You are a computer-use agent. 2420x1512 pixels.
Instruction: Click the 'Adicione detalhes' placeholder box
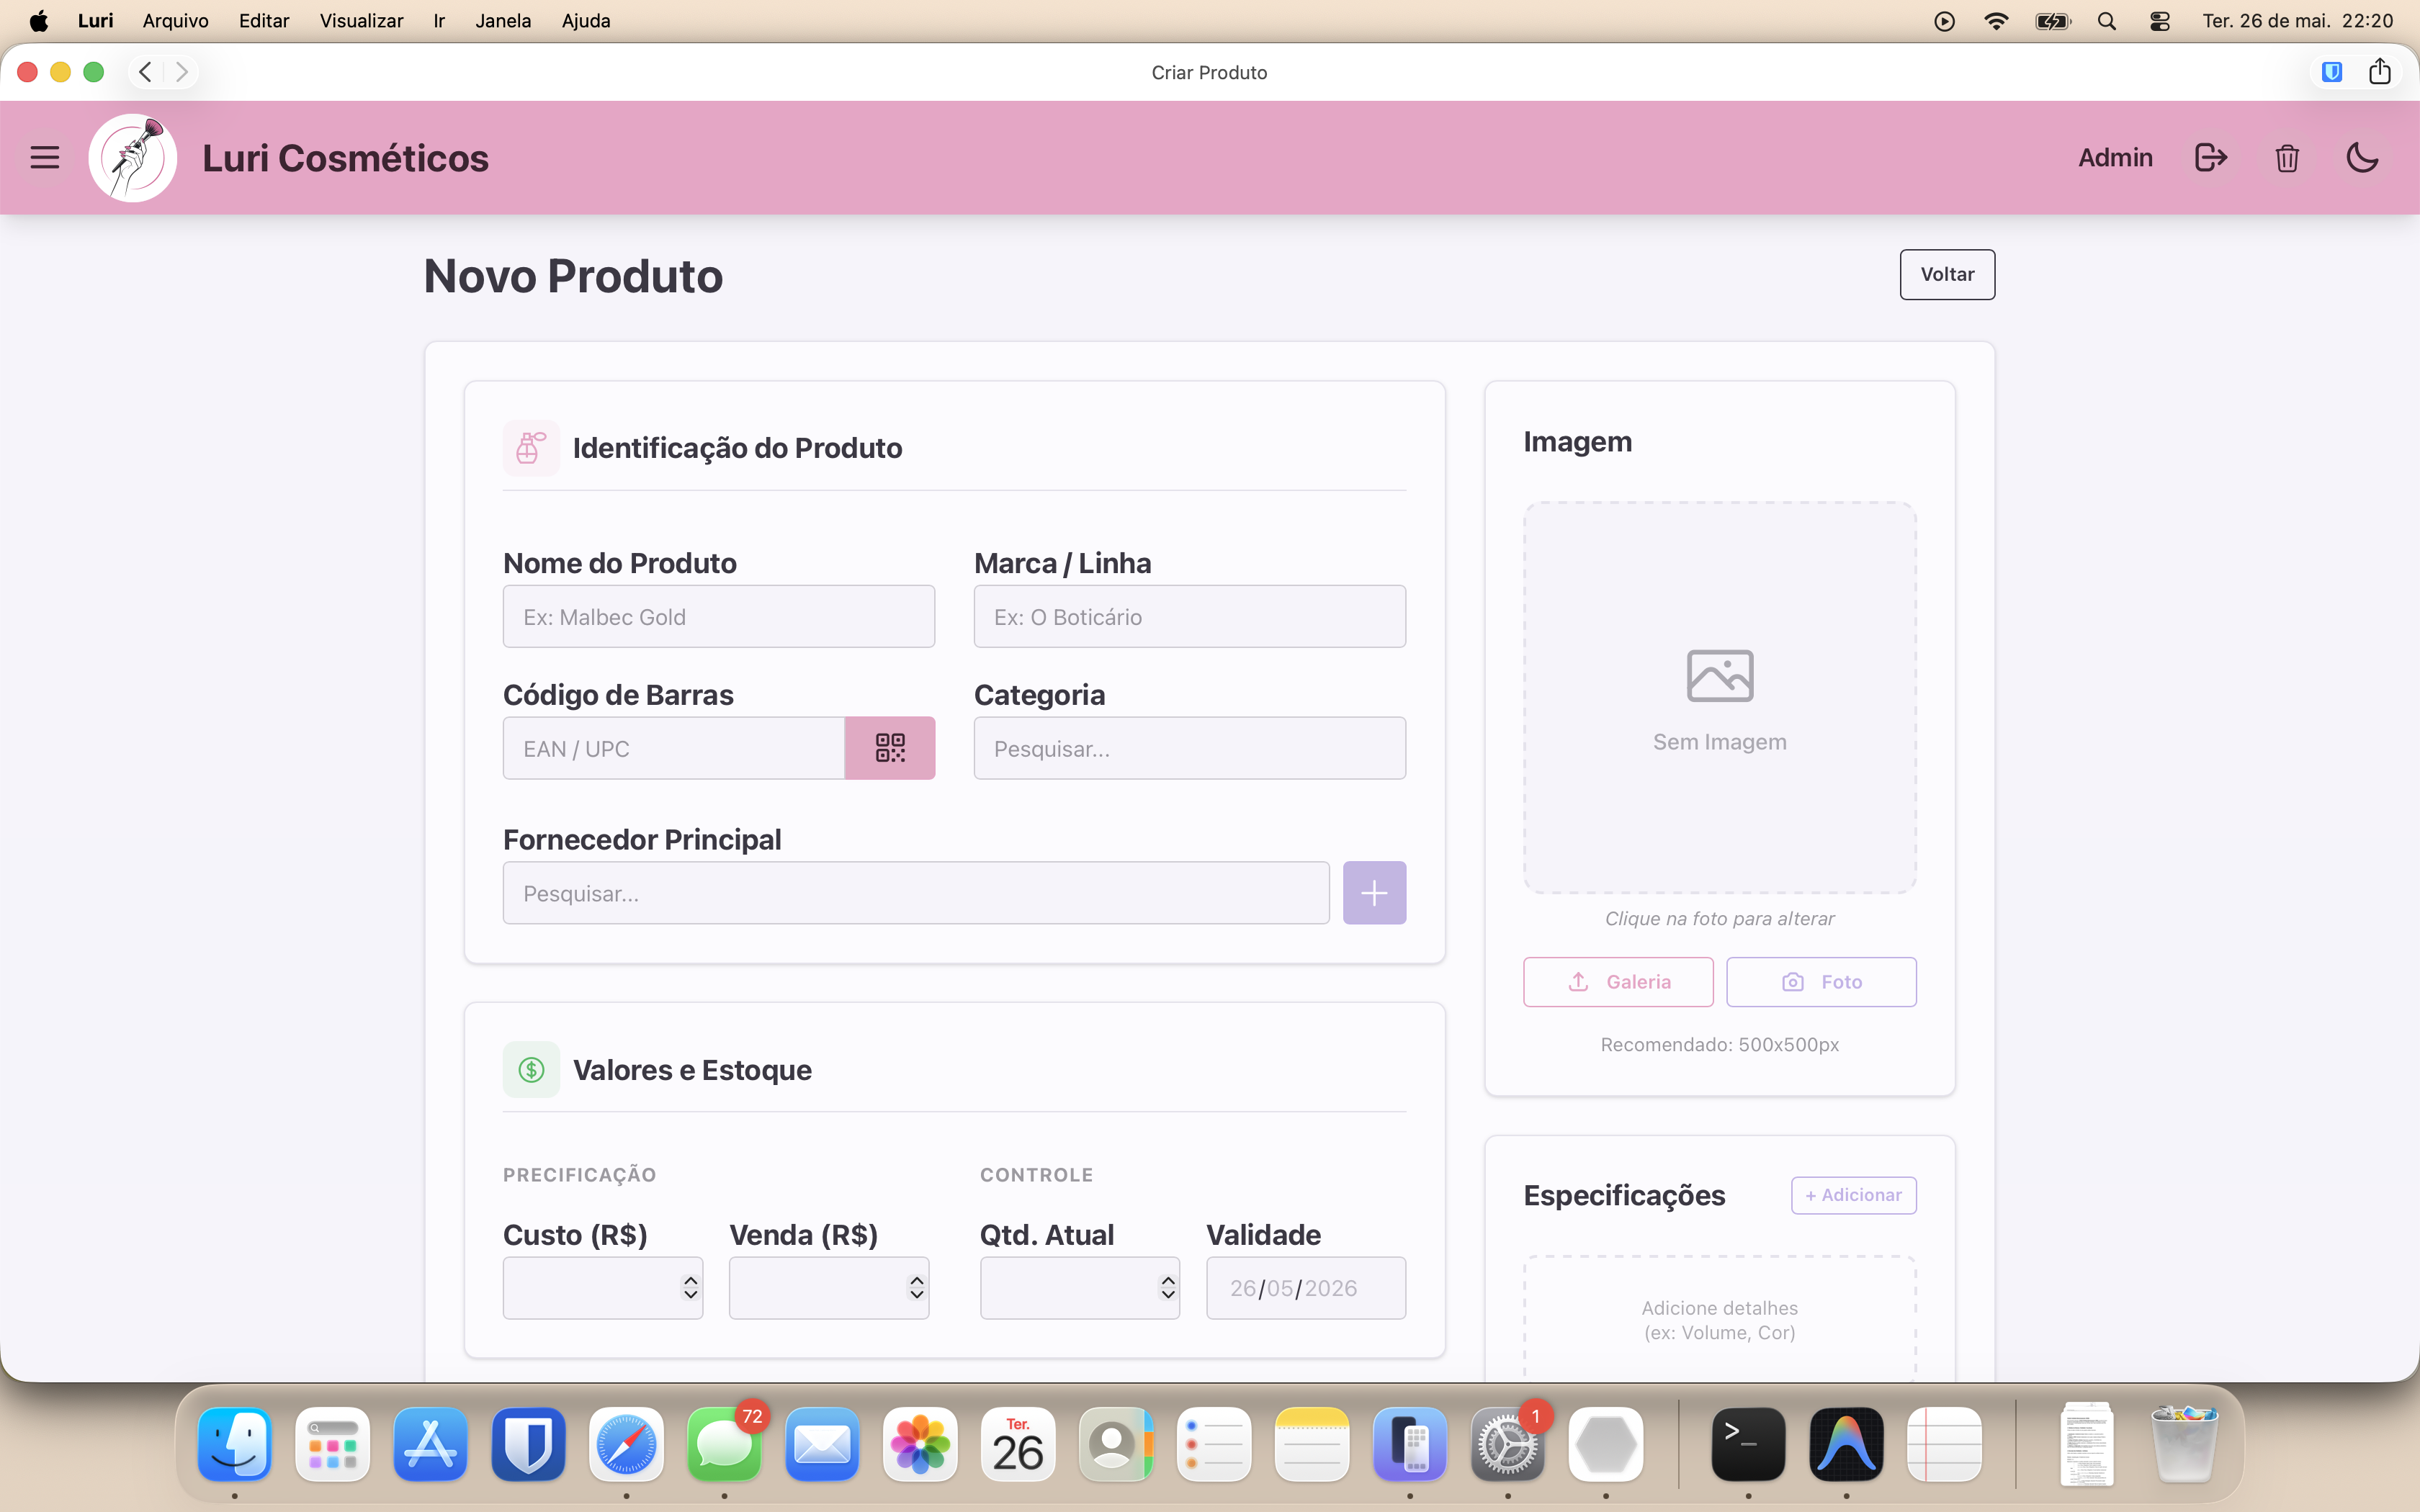[x=1720, y=1320]
